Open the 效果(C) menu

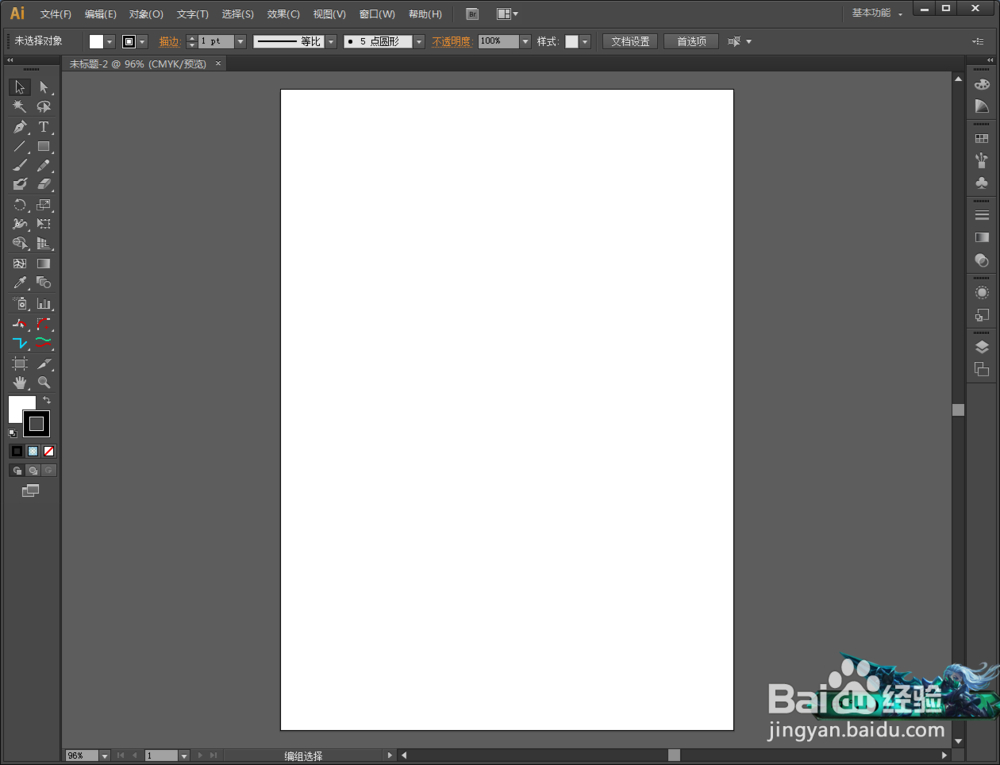click(x=283, y=14)
